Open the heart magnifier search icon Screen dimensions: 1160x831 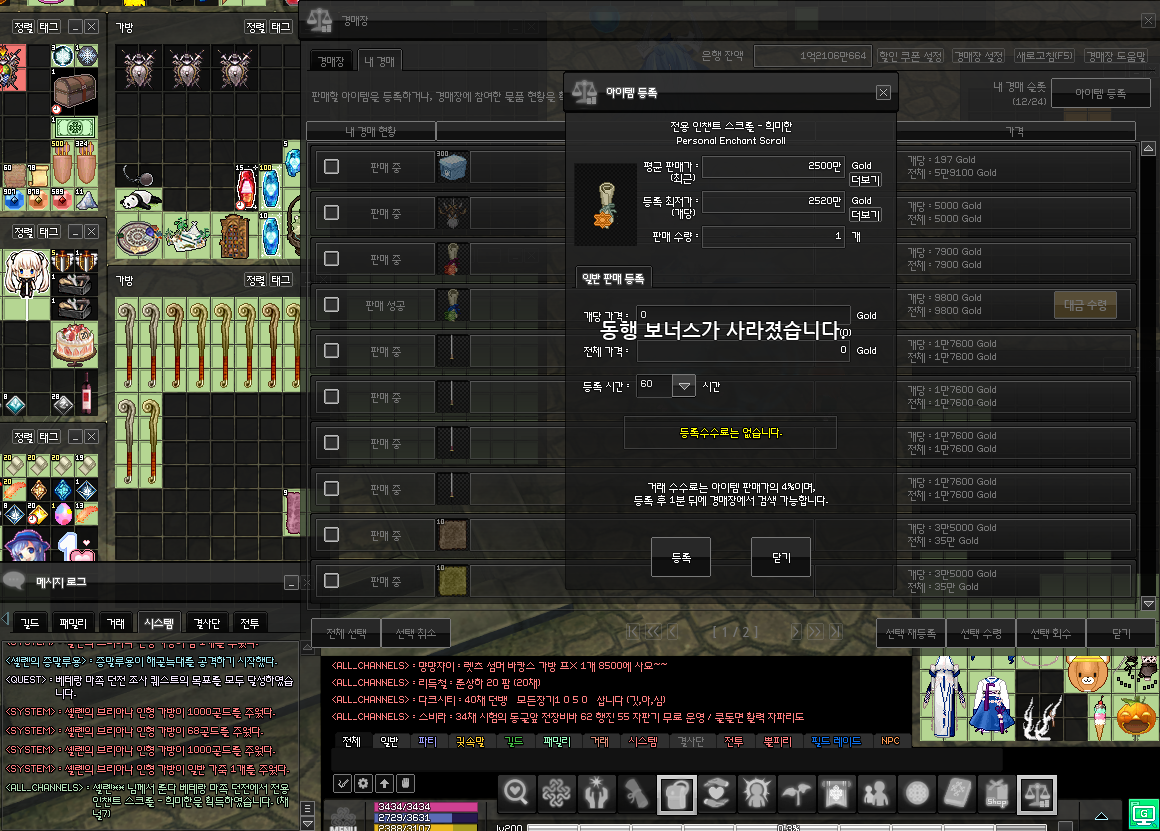[x=516, y=794]
